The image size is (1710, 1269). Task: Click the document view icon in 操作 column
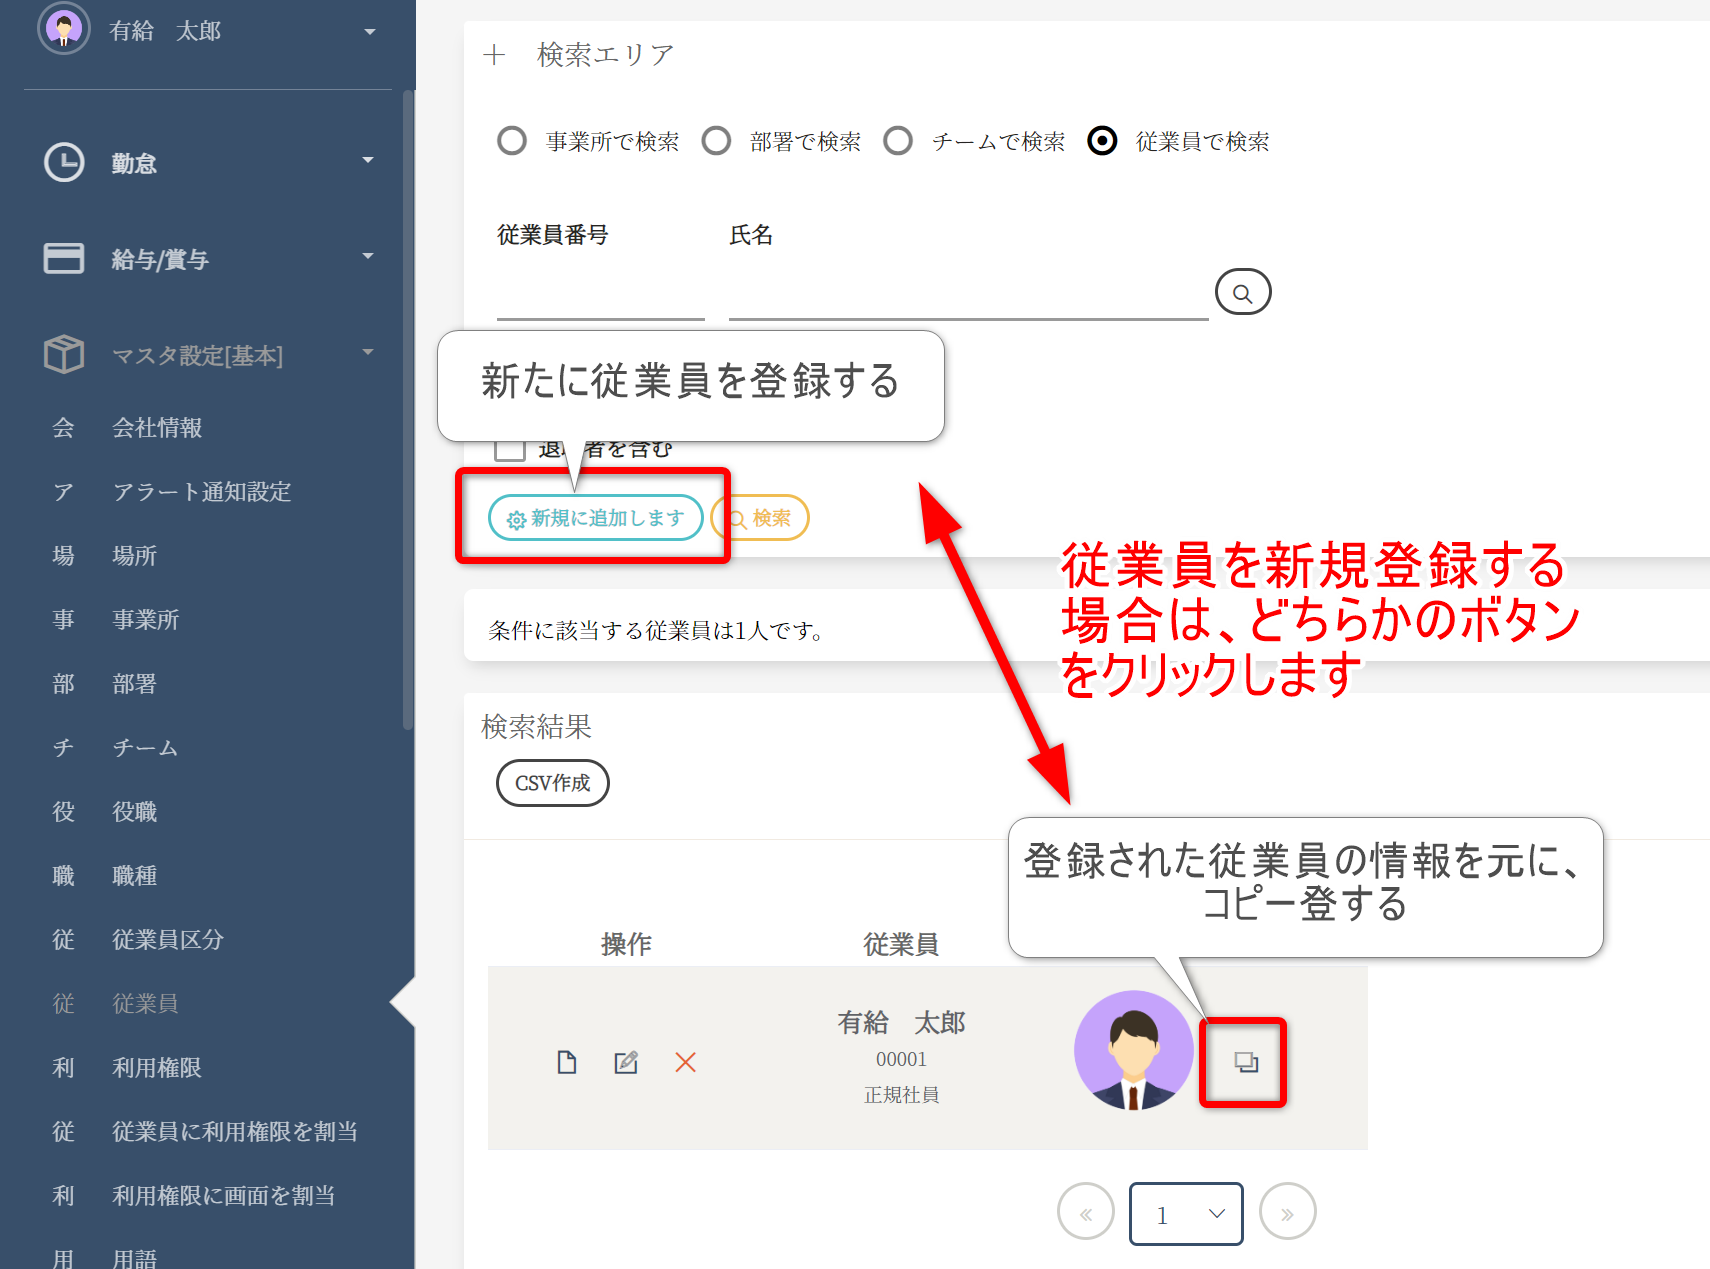tap(567, 1062)
